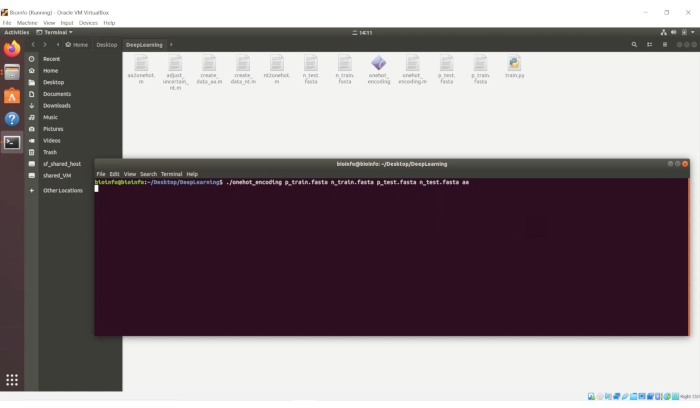The height and width of the screenshot is (408, 700).
Task: Select the p_train.fasta file
Action: pos(480,70)
